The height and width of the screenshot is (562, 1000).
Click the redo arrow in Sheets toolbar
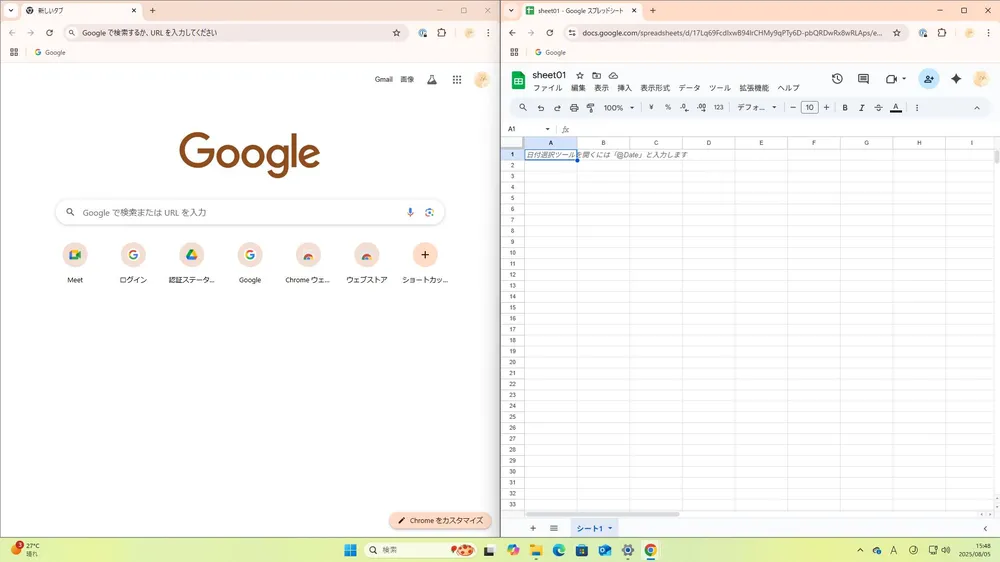pyautogui.click(x=557, y=108)
